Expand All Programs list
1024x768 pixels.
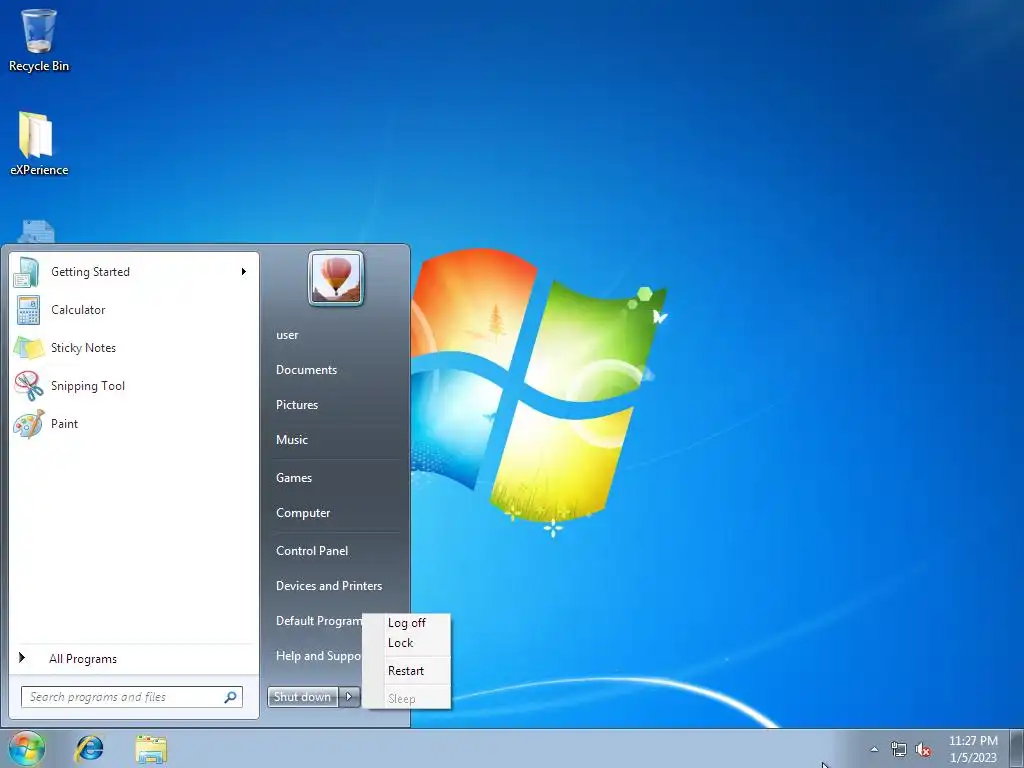[134, 658]
